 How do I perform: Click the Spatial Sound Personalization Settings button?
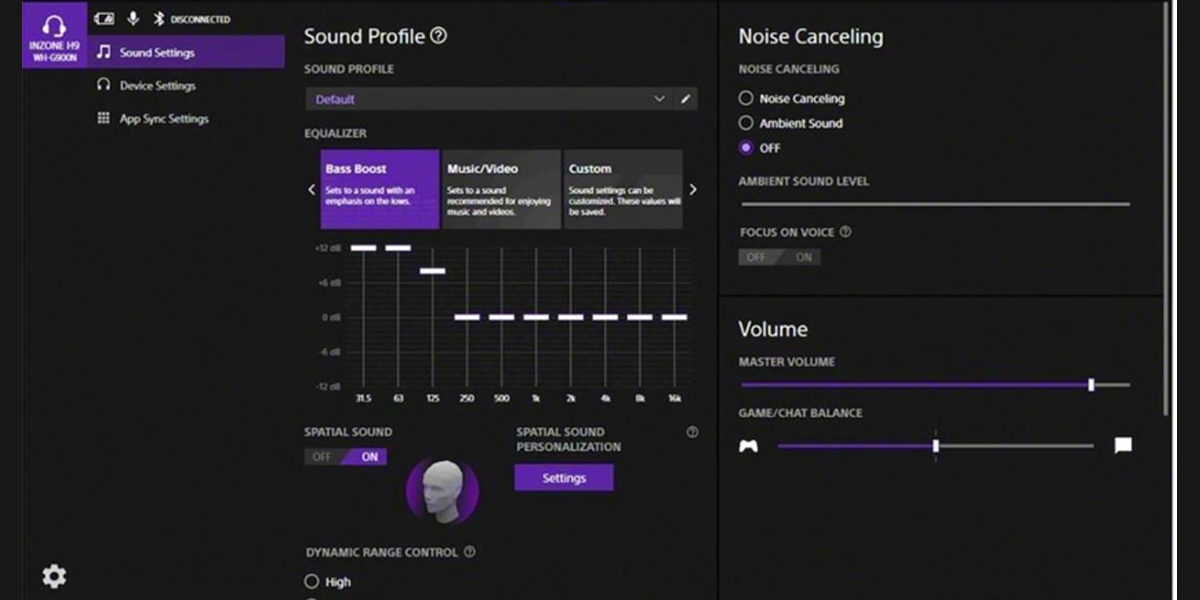(564, 478)
